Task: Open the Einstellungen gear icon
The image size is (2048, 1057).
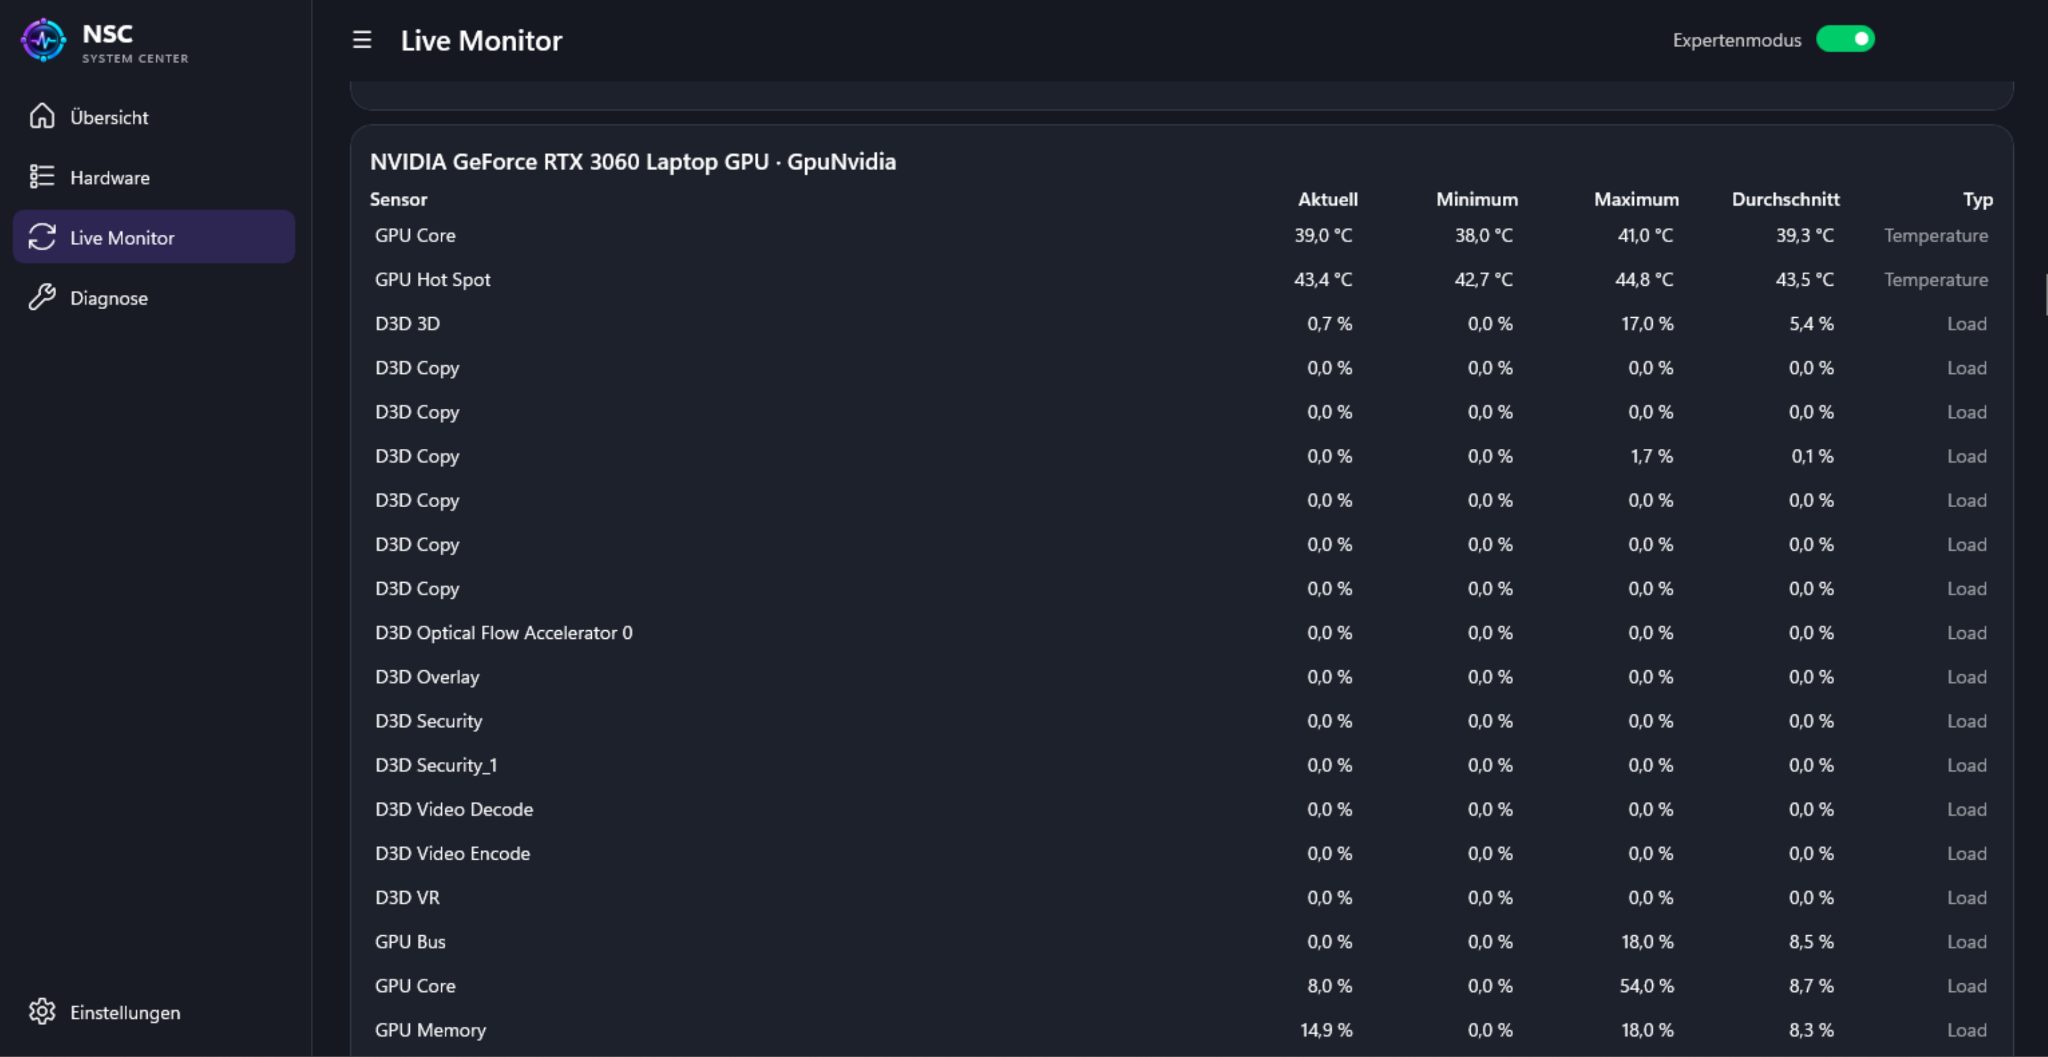Action: [x=42, y=1011]
